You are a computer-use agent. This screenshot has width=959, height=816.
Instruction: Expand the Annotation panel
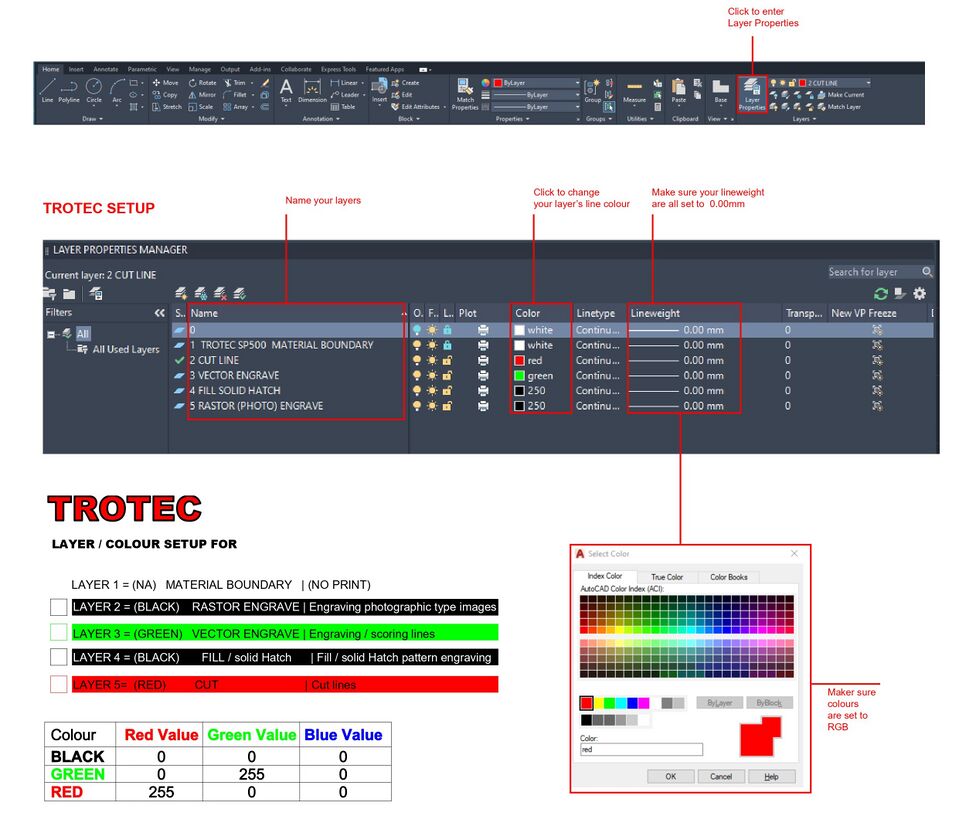[320, 119]
